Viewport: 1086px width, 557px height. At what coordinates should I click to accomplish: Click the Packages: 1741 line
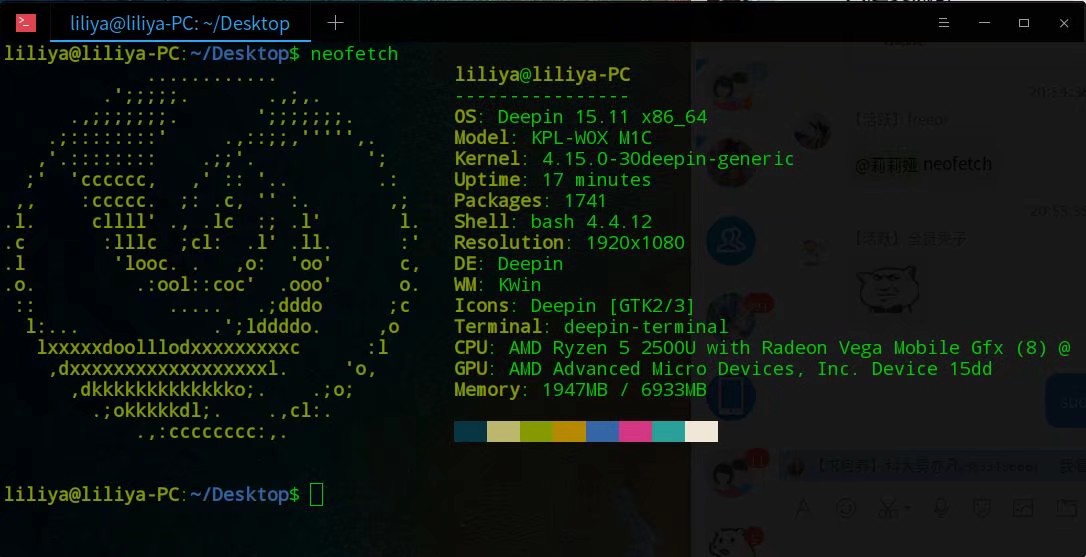(530, 200)
